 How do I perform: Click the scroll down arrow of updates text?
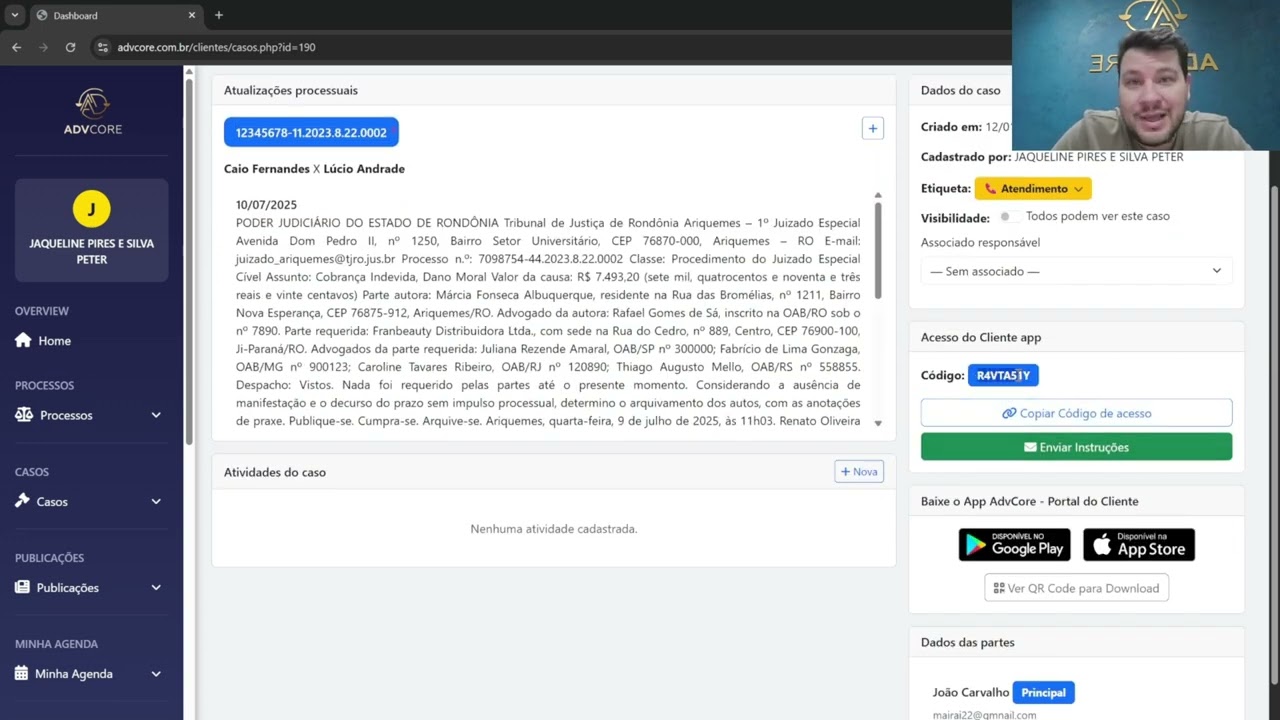(x=878, y=423)
